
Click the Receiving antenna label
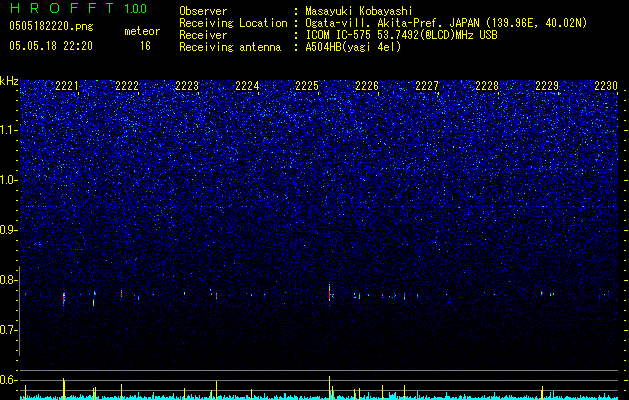pyautogui.click(x=230, y=47)
